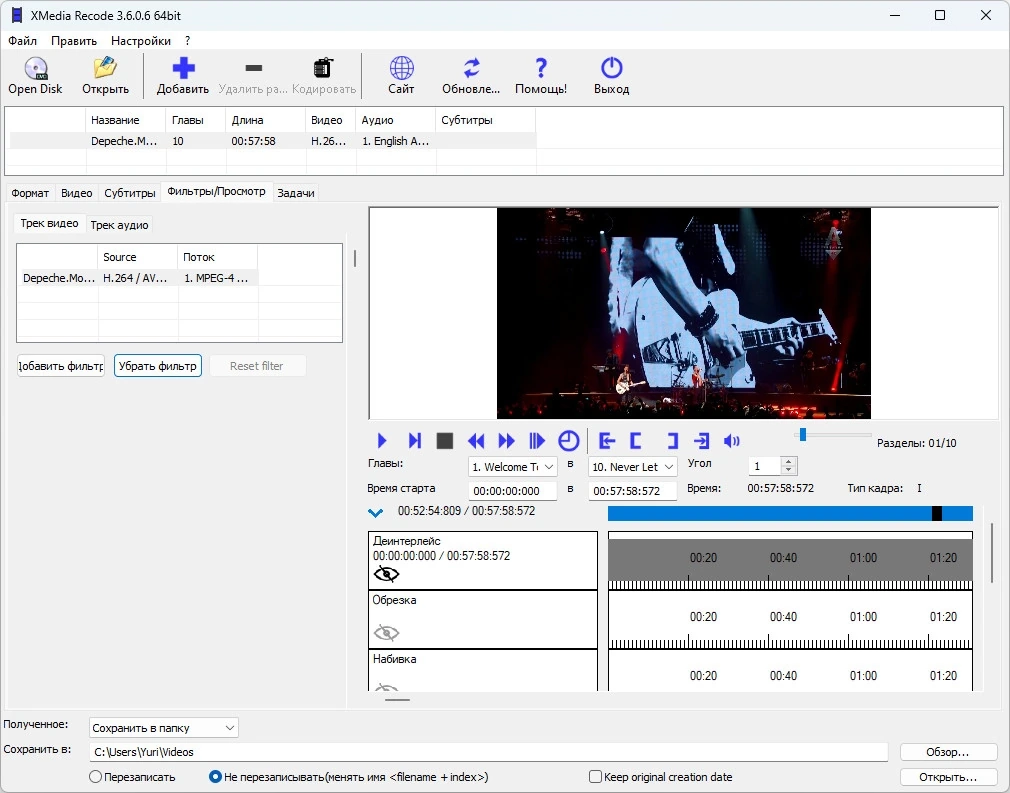Click the Длина column header
1010x793 pixels.
(x=265, y=120)
